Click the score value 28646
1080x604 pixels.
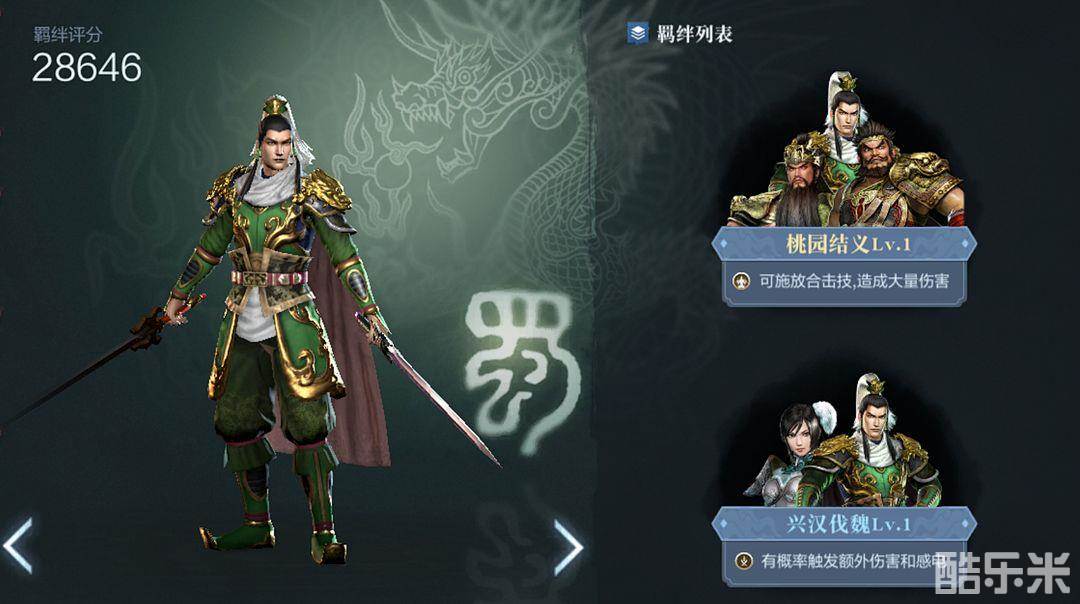[x=87, y=67]
